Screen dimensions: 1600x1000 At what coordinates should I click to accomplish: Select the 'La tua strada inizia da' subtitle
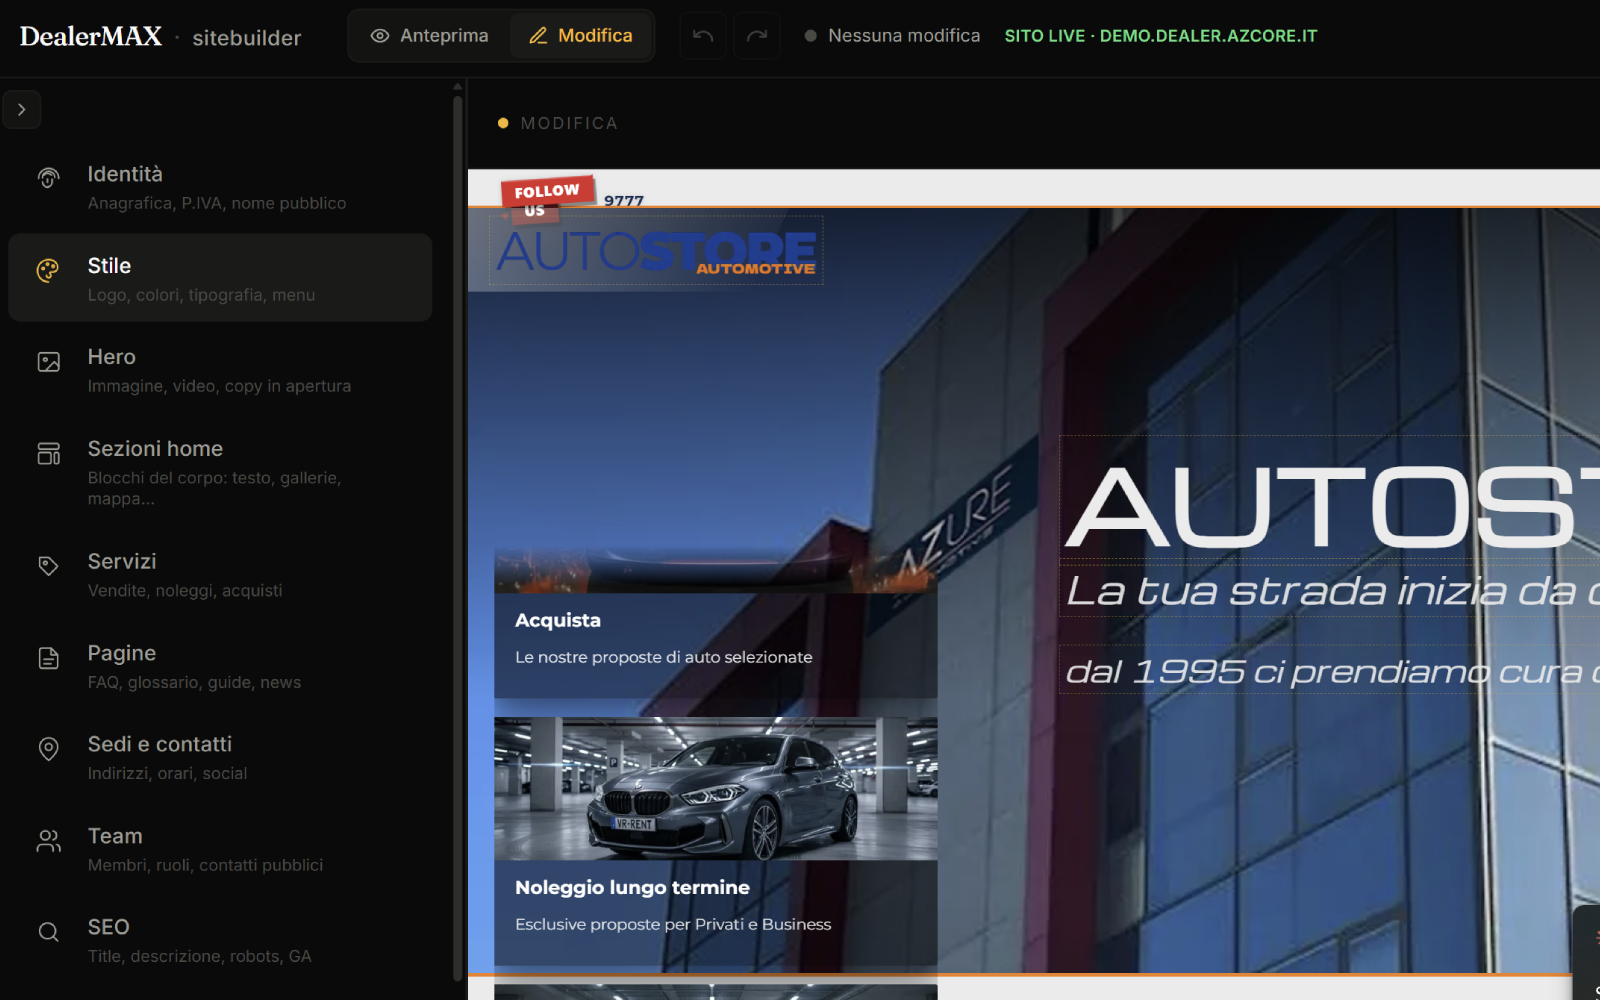pyautogui.click(x=1330, y=590)
